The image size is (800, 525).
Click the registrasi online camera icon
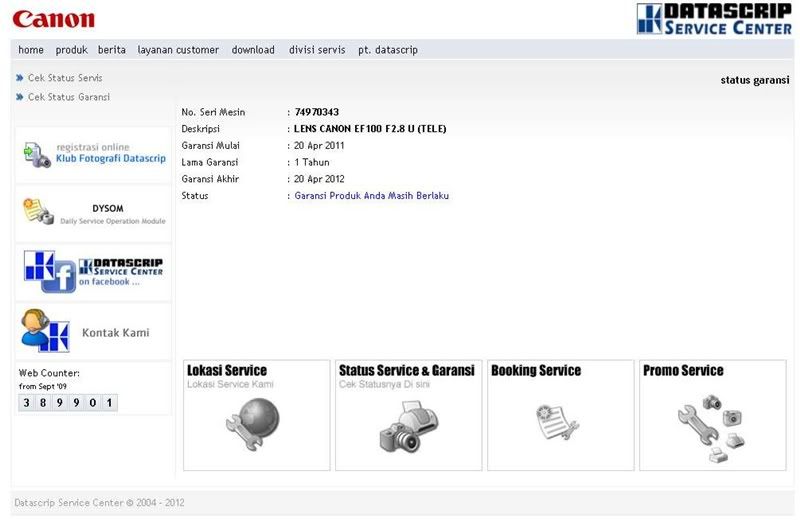tap(37, 155)
